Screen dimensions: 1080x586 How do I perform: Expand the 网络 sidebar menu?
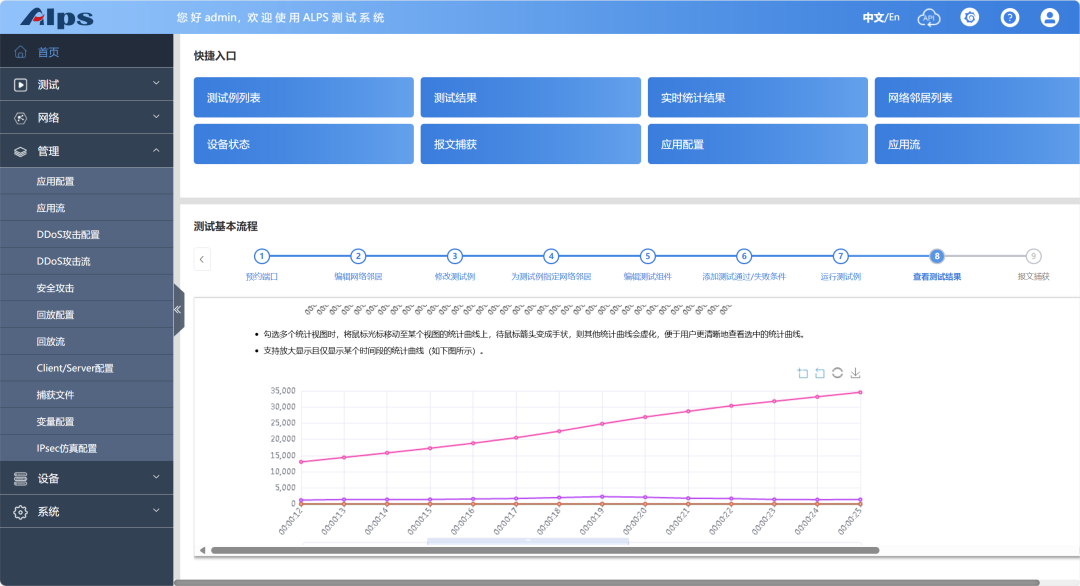tap(87, 118)
